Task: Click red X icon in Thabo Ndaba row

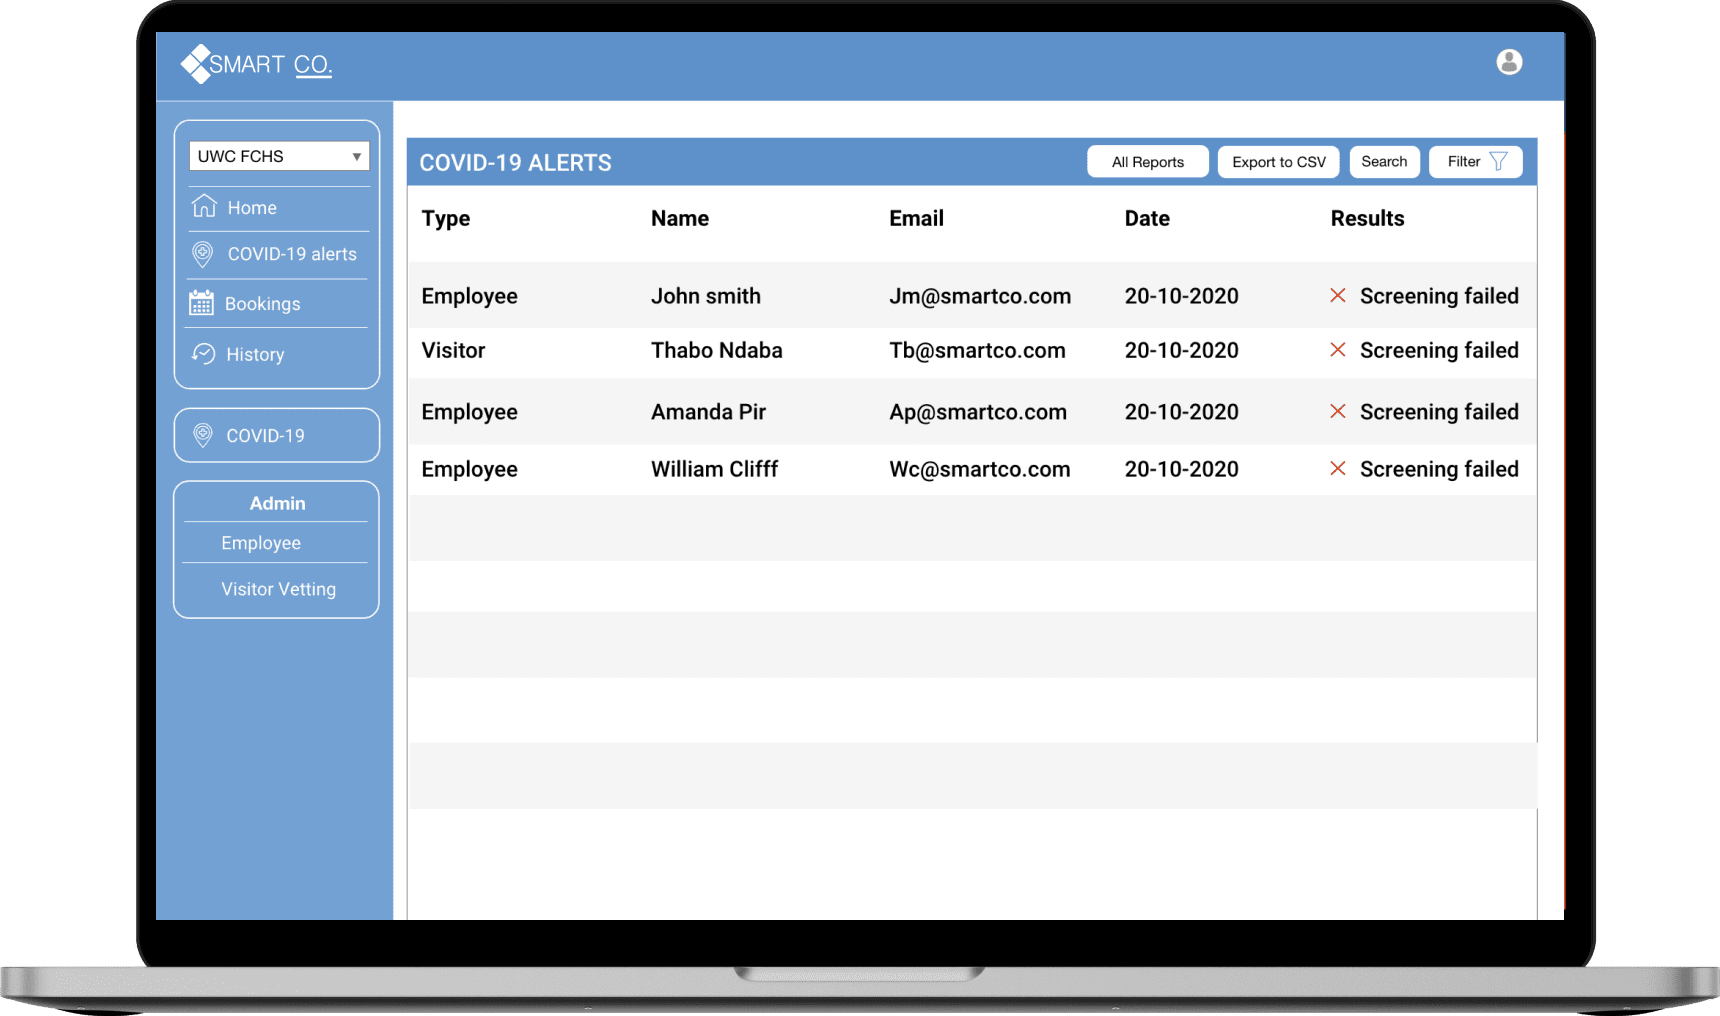Action: tap(1337, 350)
